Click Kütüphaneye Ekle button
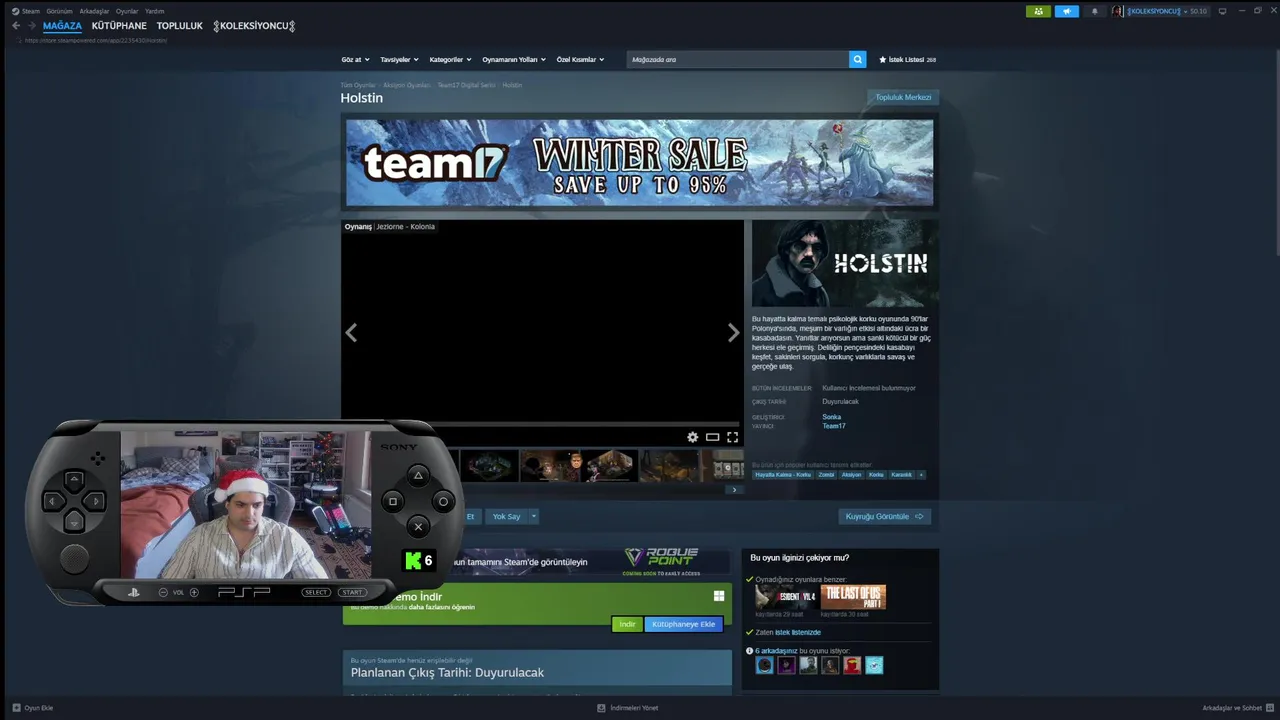This screenshot has height=720, width=1280. 684,624
